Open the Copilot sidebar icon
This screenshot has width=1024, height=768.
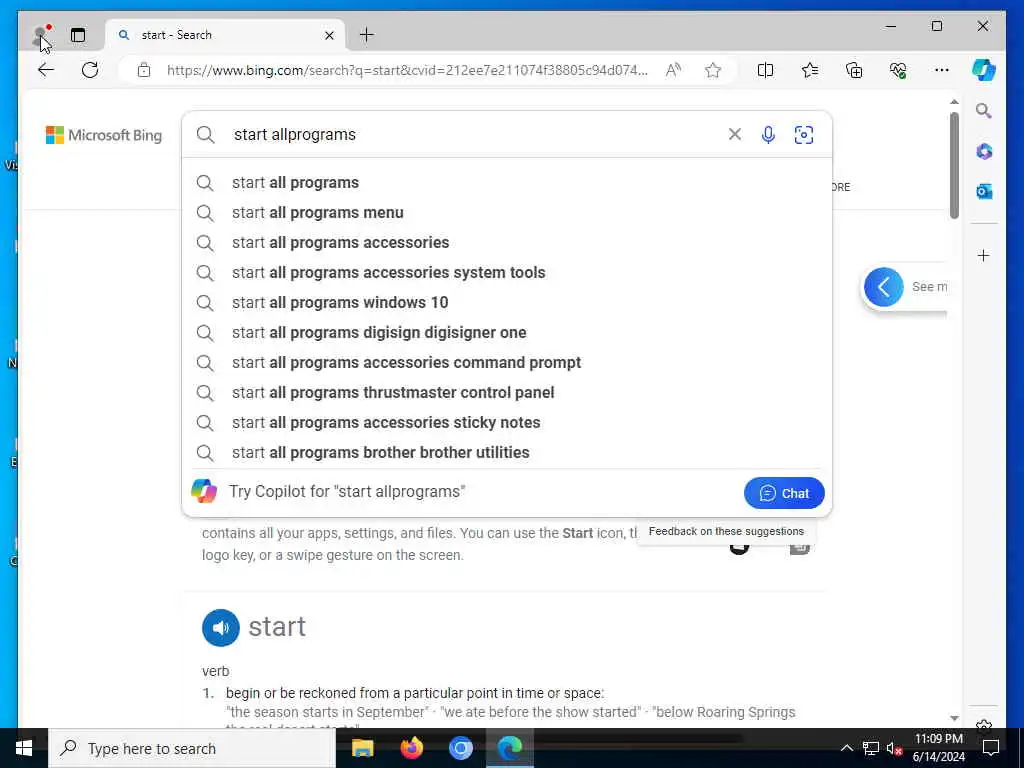click(984, 70)
